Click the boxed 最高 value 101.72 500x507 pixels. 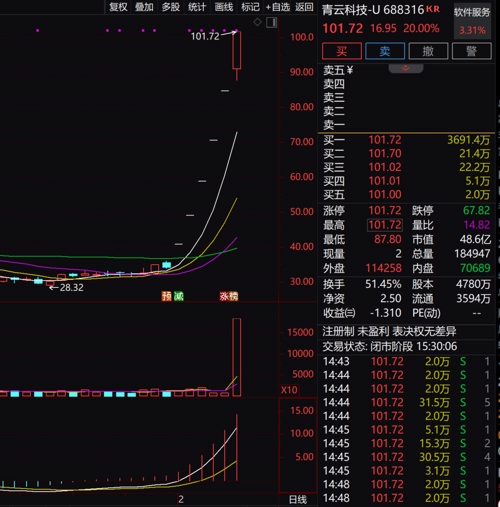click(385, 225)
